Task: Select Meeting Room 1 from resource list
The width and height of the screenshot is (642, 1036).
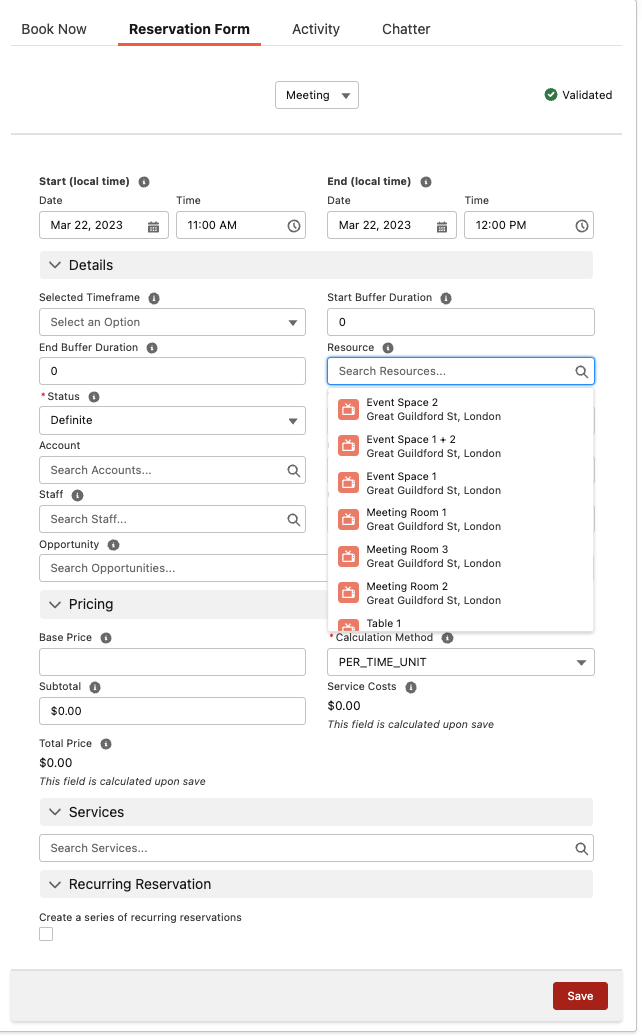Action: [433, 519]
